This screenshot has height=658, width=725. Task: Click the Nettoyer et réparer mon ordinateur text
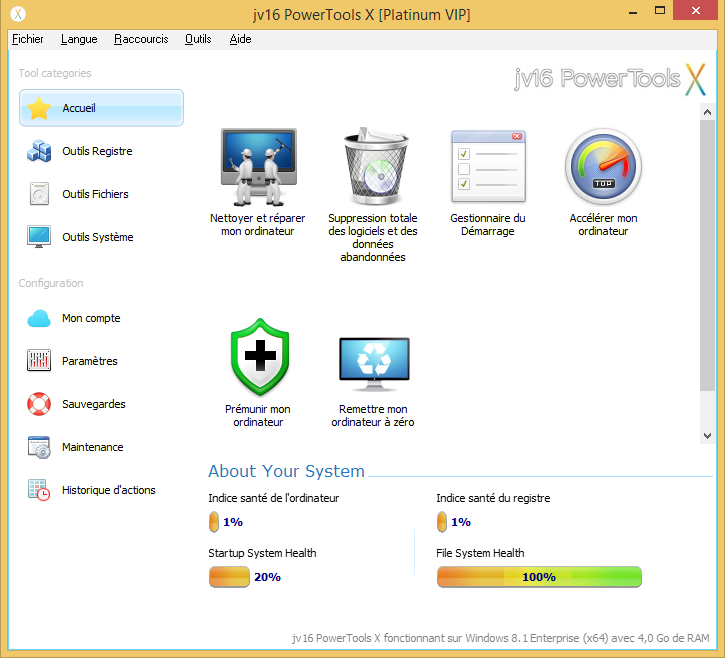coord(258,225)
